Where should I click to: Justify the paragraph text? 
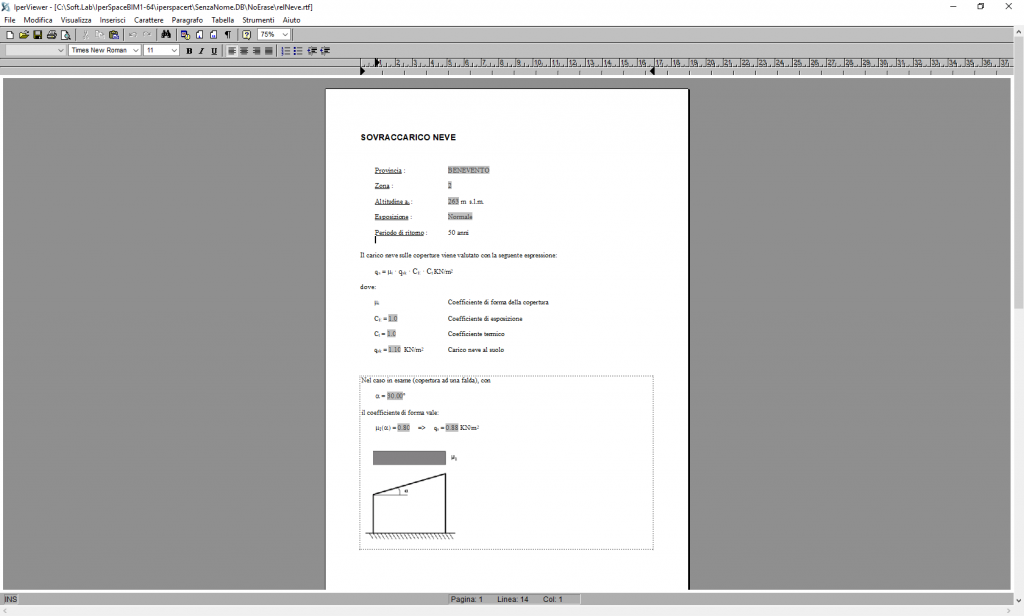coord(268,50)
